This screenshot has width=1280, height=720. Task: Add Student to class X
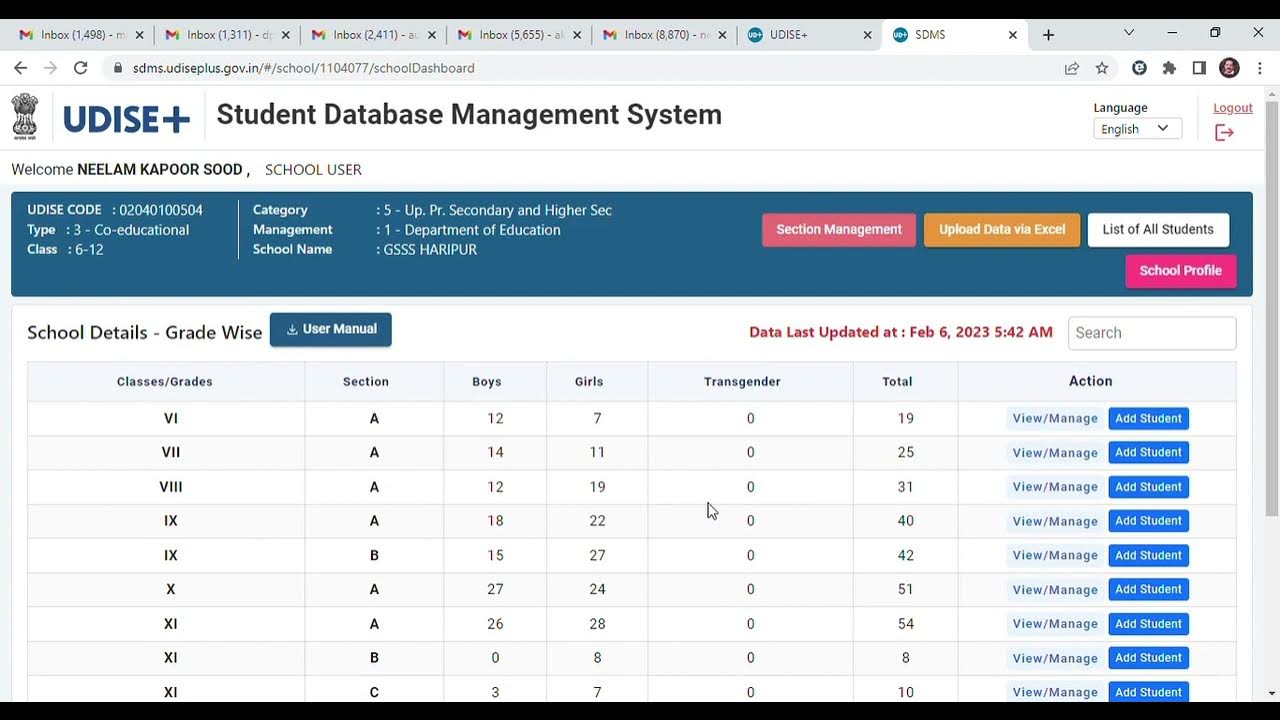(1148, 590)
